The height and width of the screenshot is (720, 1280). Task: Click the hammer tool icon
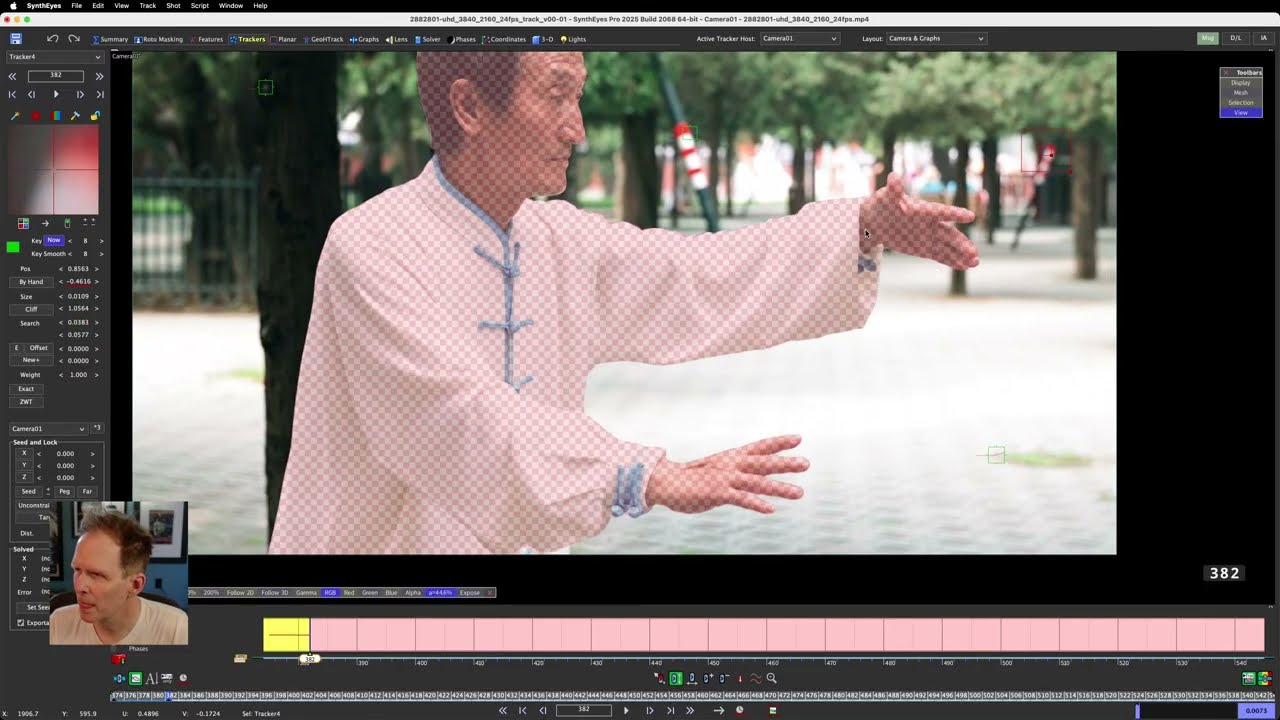click(x=75, y=116)
